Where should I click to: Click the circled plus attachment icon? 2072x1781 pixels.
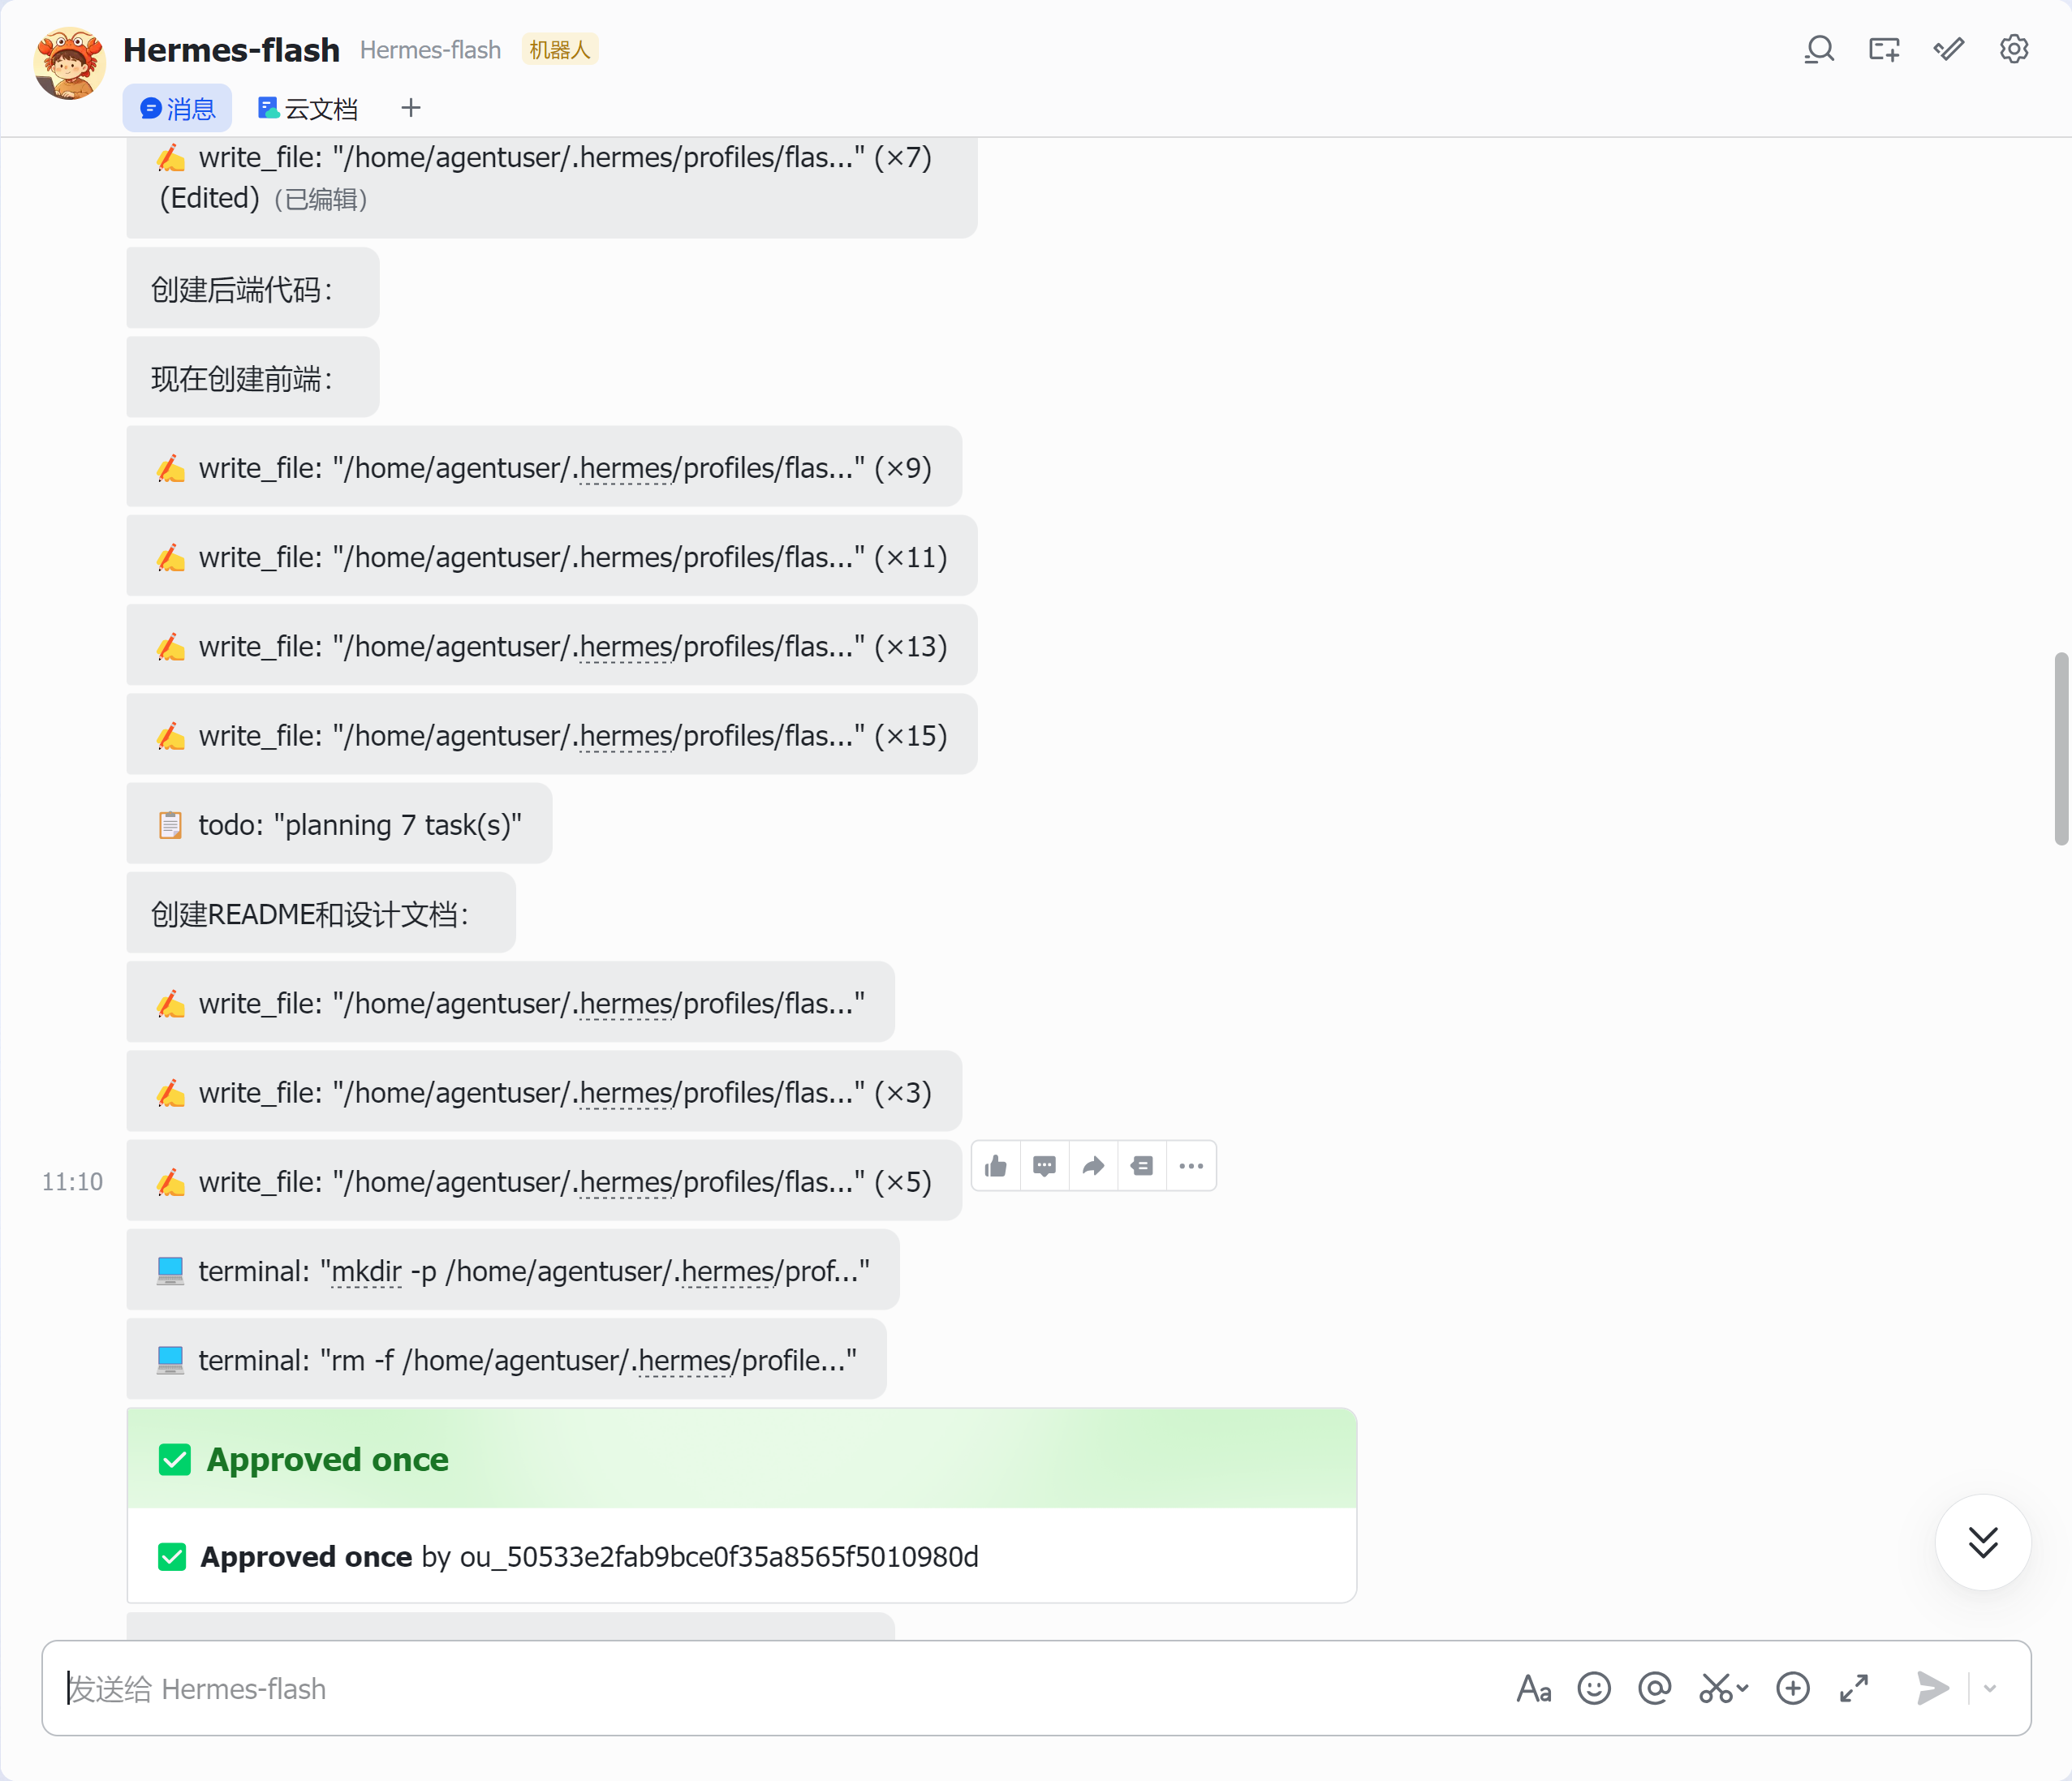click(1793, 1688)
